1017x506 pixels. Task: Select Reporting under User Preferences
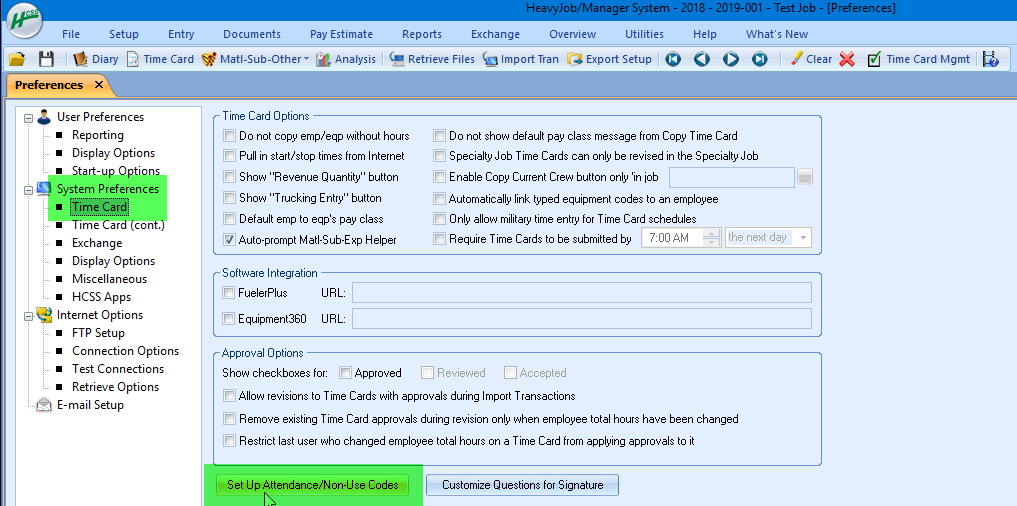tap(97, 135)
